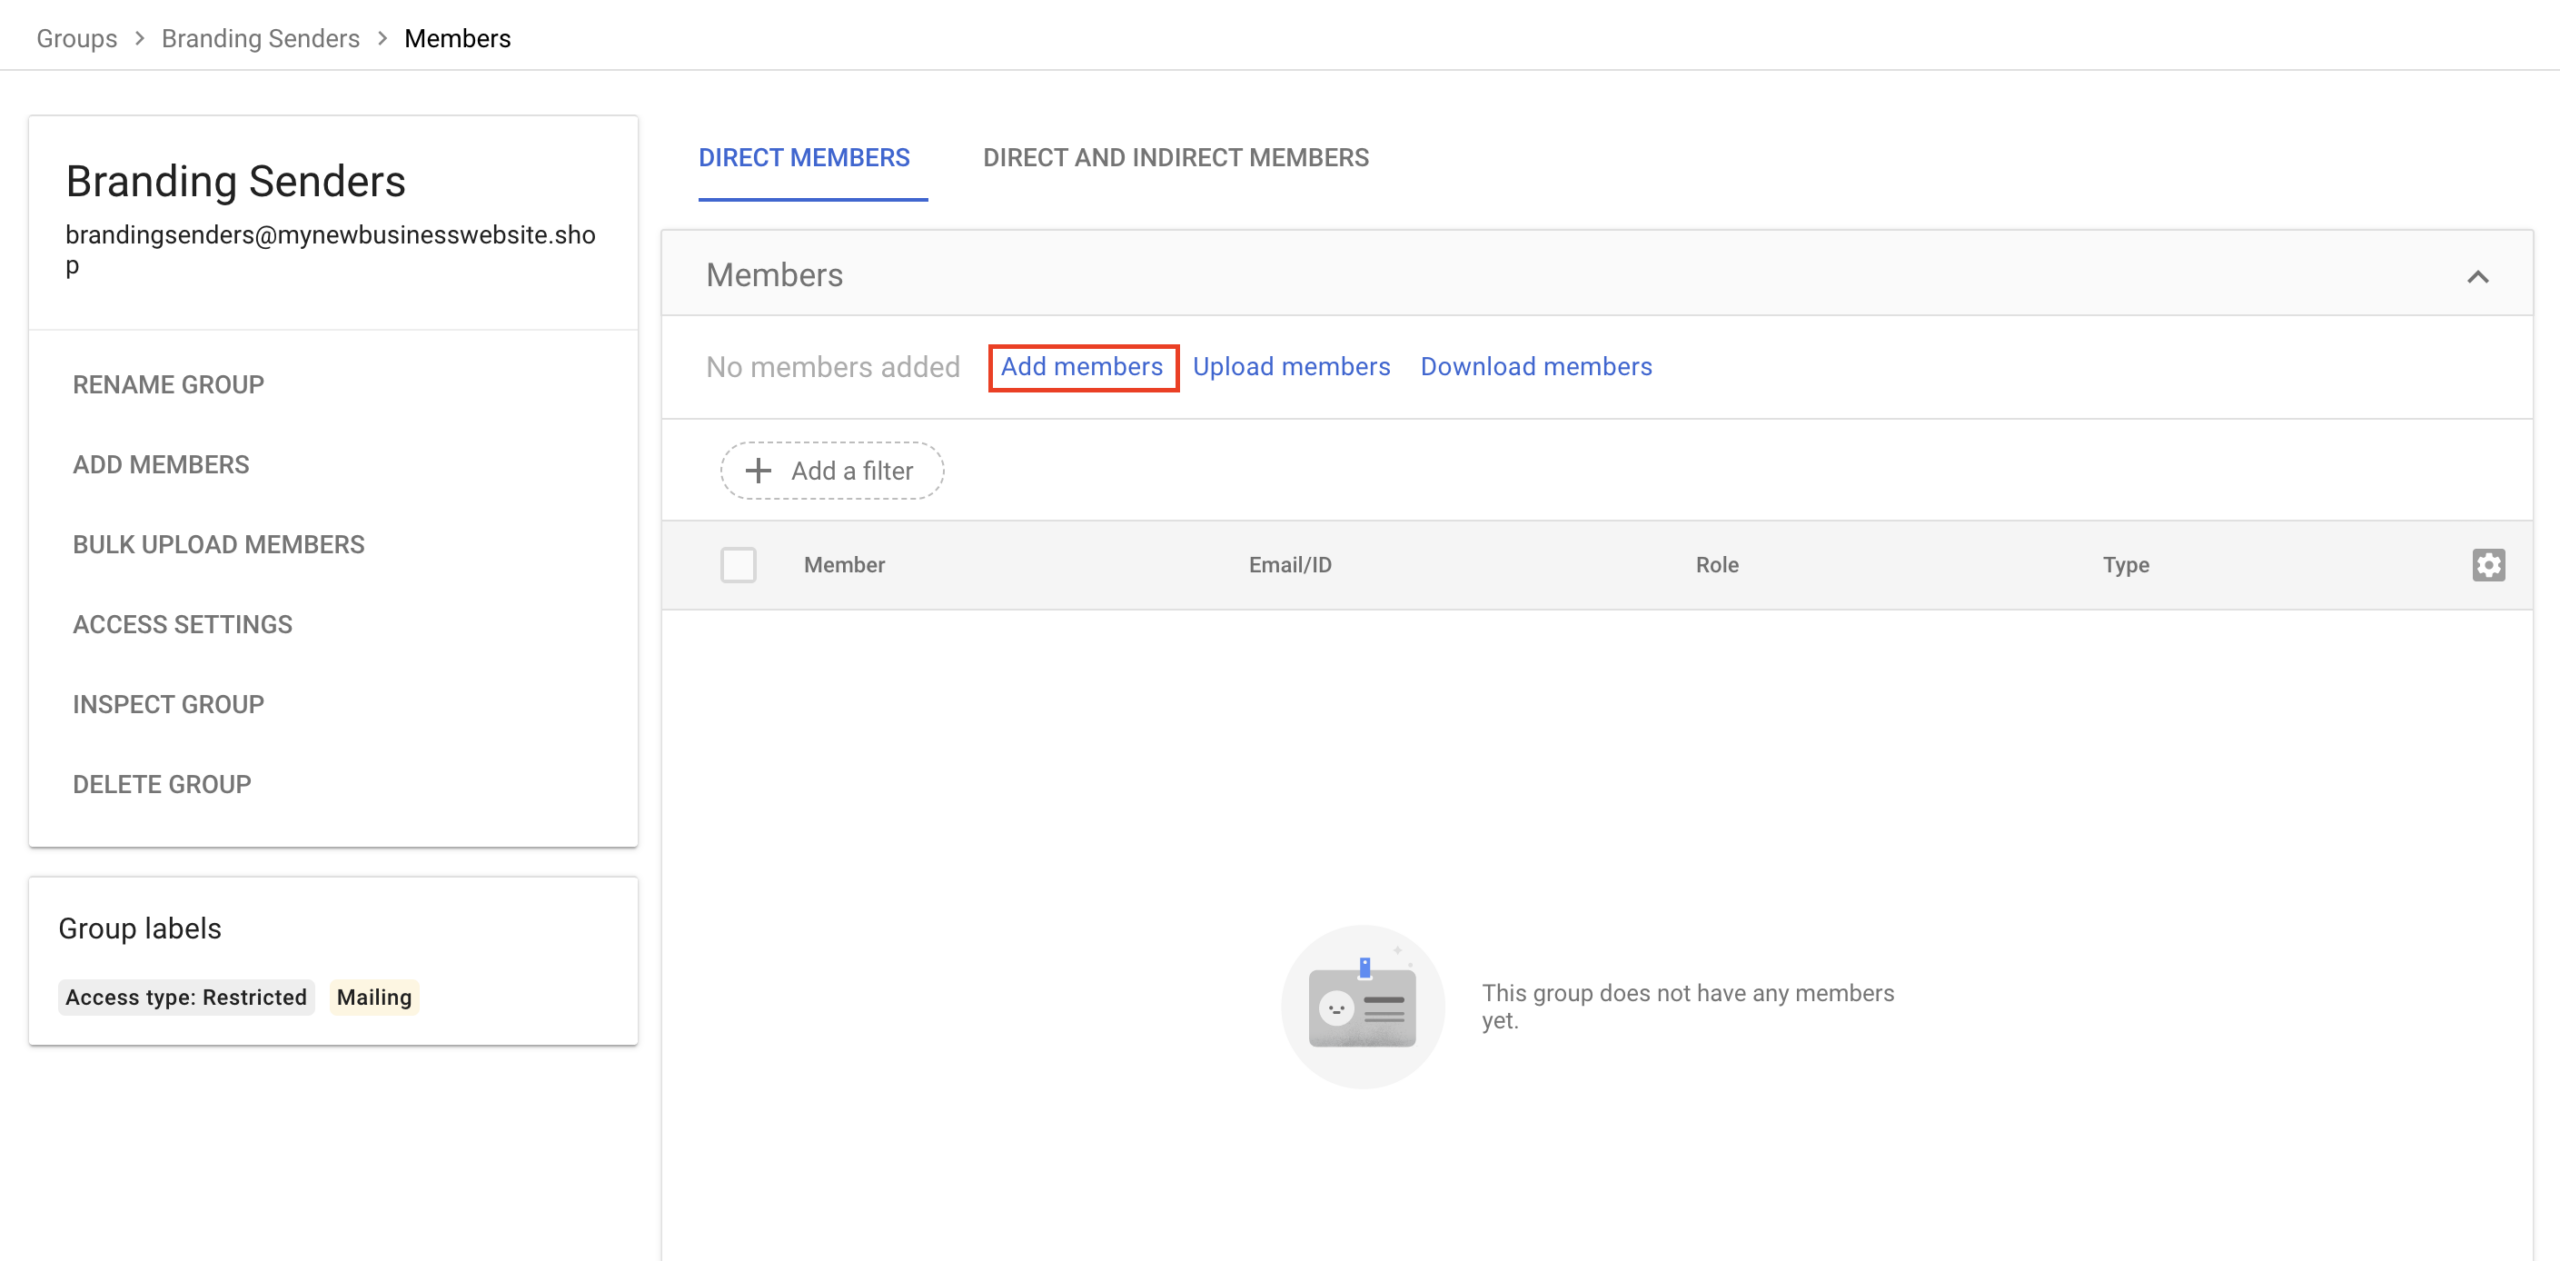The image size is (2560, 1261).
Task: Click Delete Group in sidebar
Action: coord(161,785)
